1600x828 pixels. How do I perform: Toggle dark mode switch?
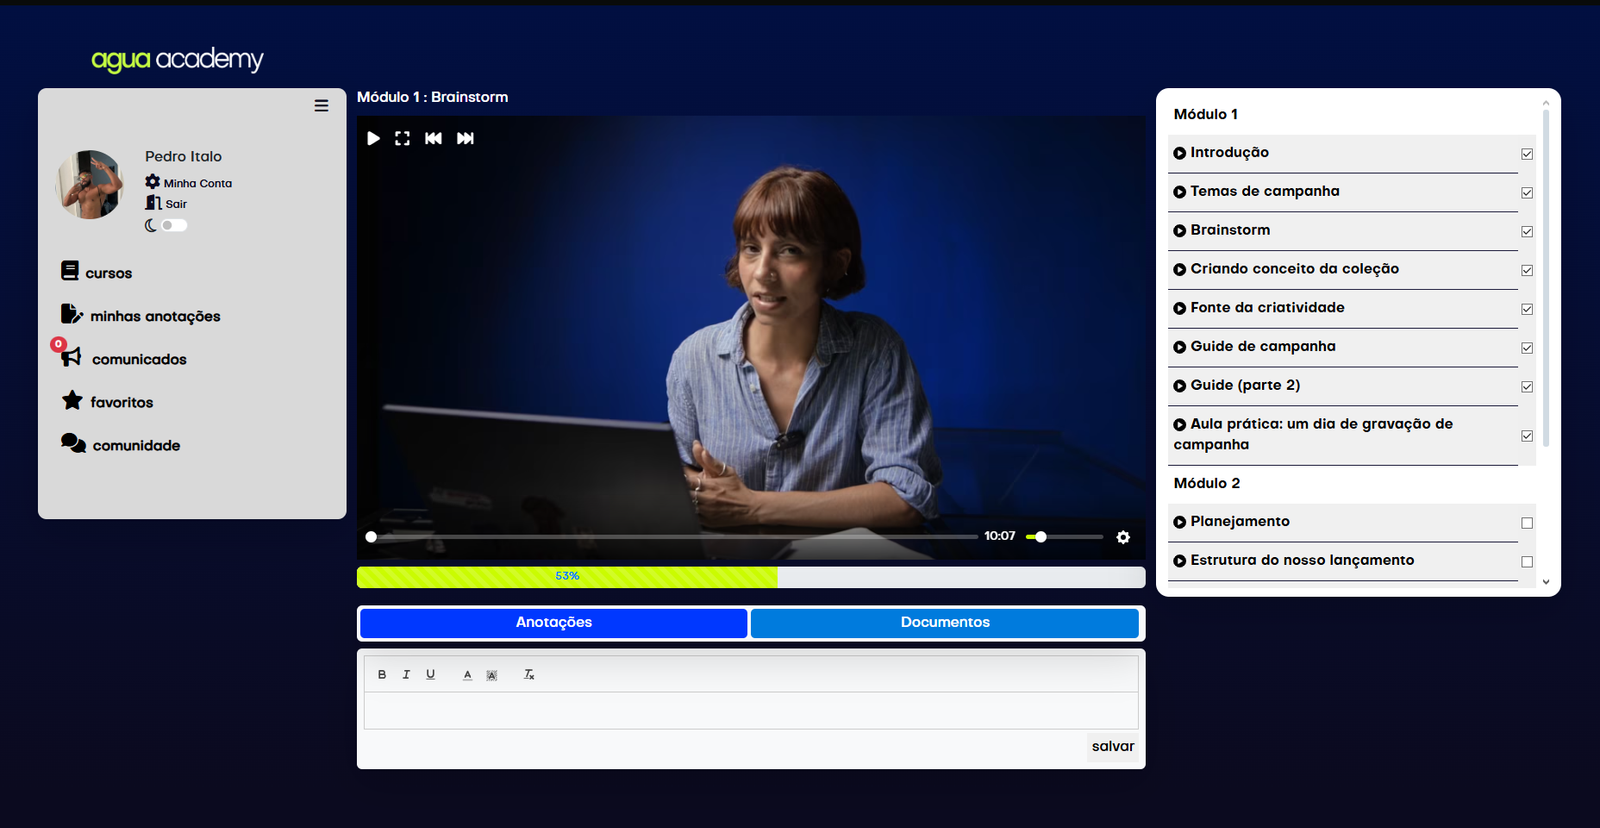pyautogui.click(x=174, y=225)
